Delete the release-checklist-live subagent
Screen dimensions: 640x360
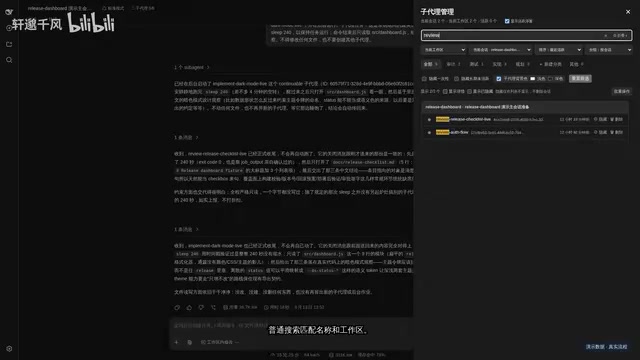(616, 119)
